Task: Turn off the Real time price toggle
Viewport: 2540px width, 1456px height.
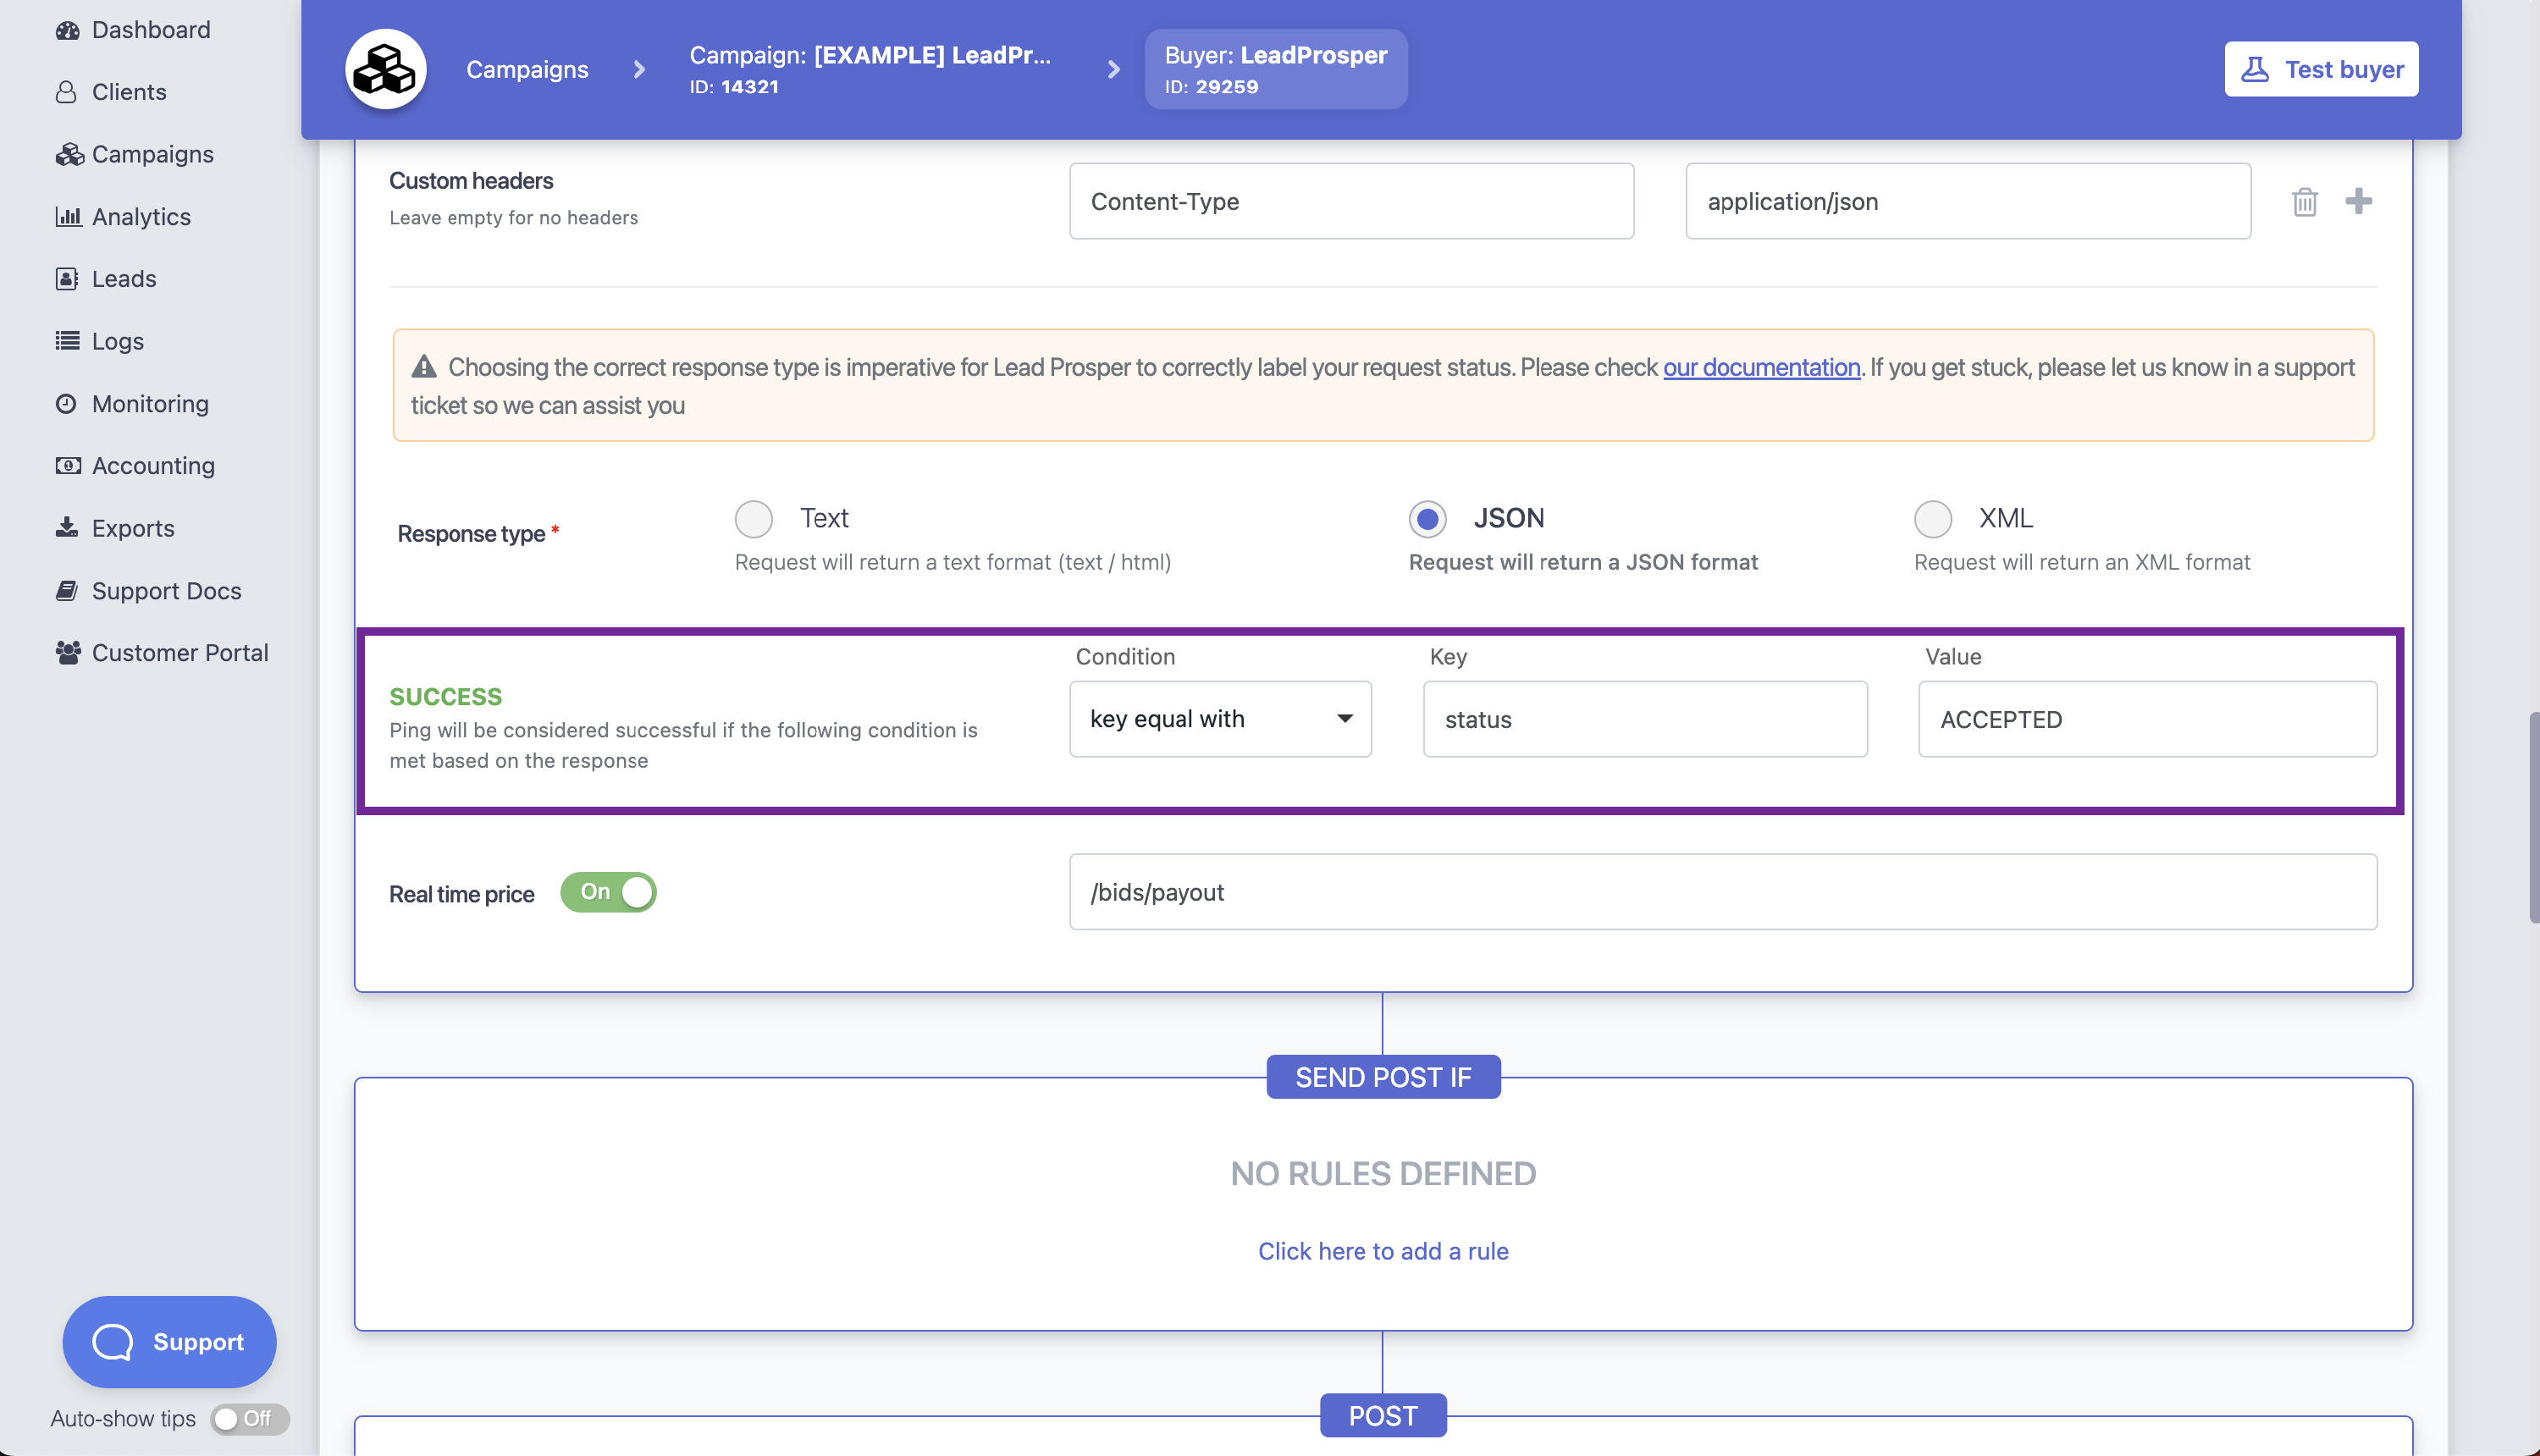Action: coord(608,891)
